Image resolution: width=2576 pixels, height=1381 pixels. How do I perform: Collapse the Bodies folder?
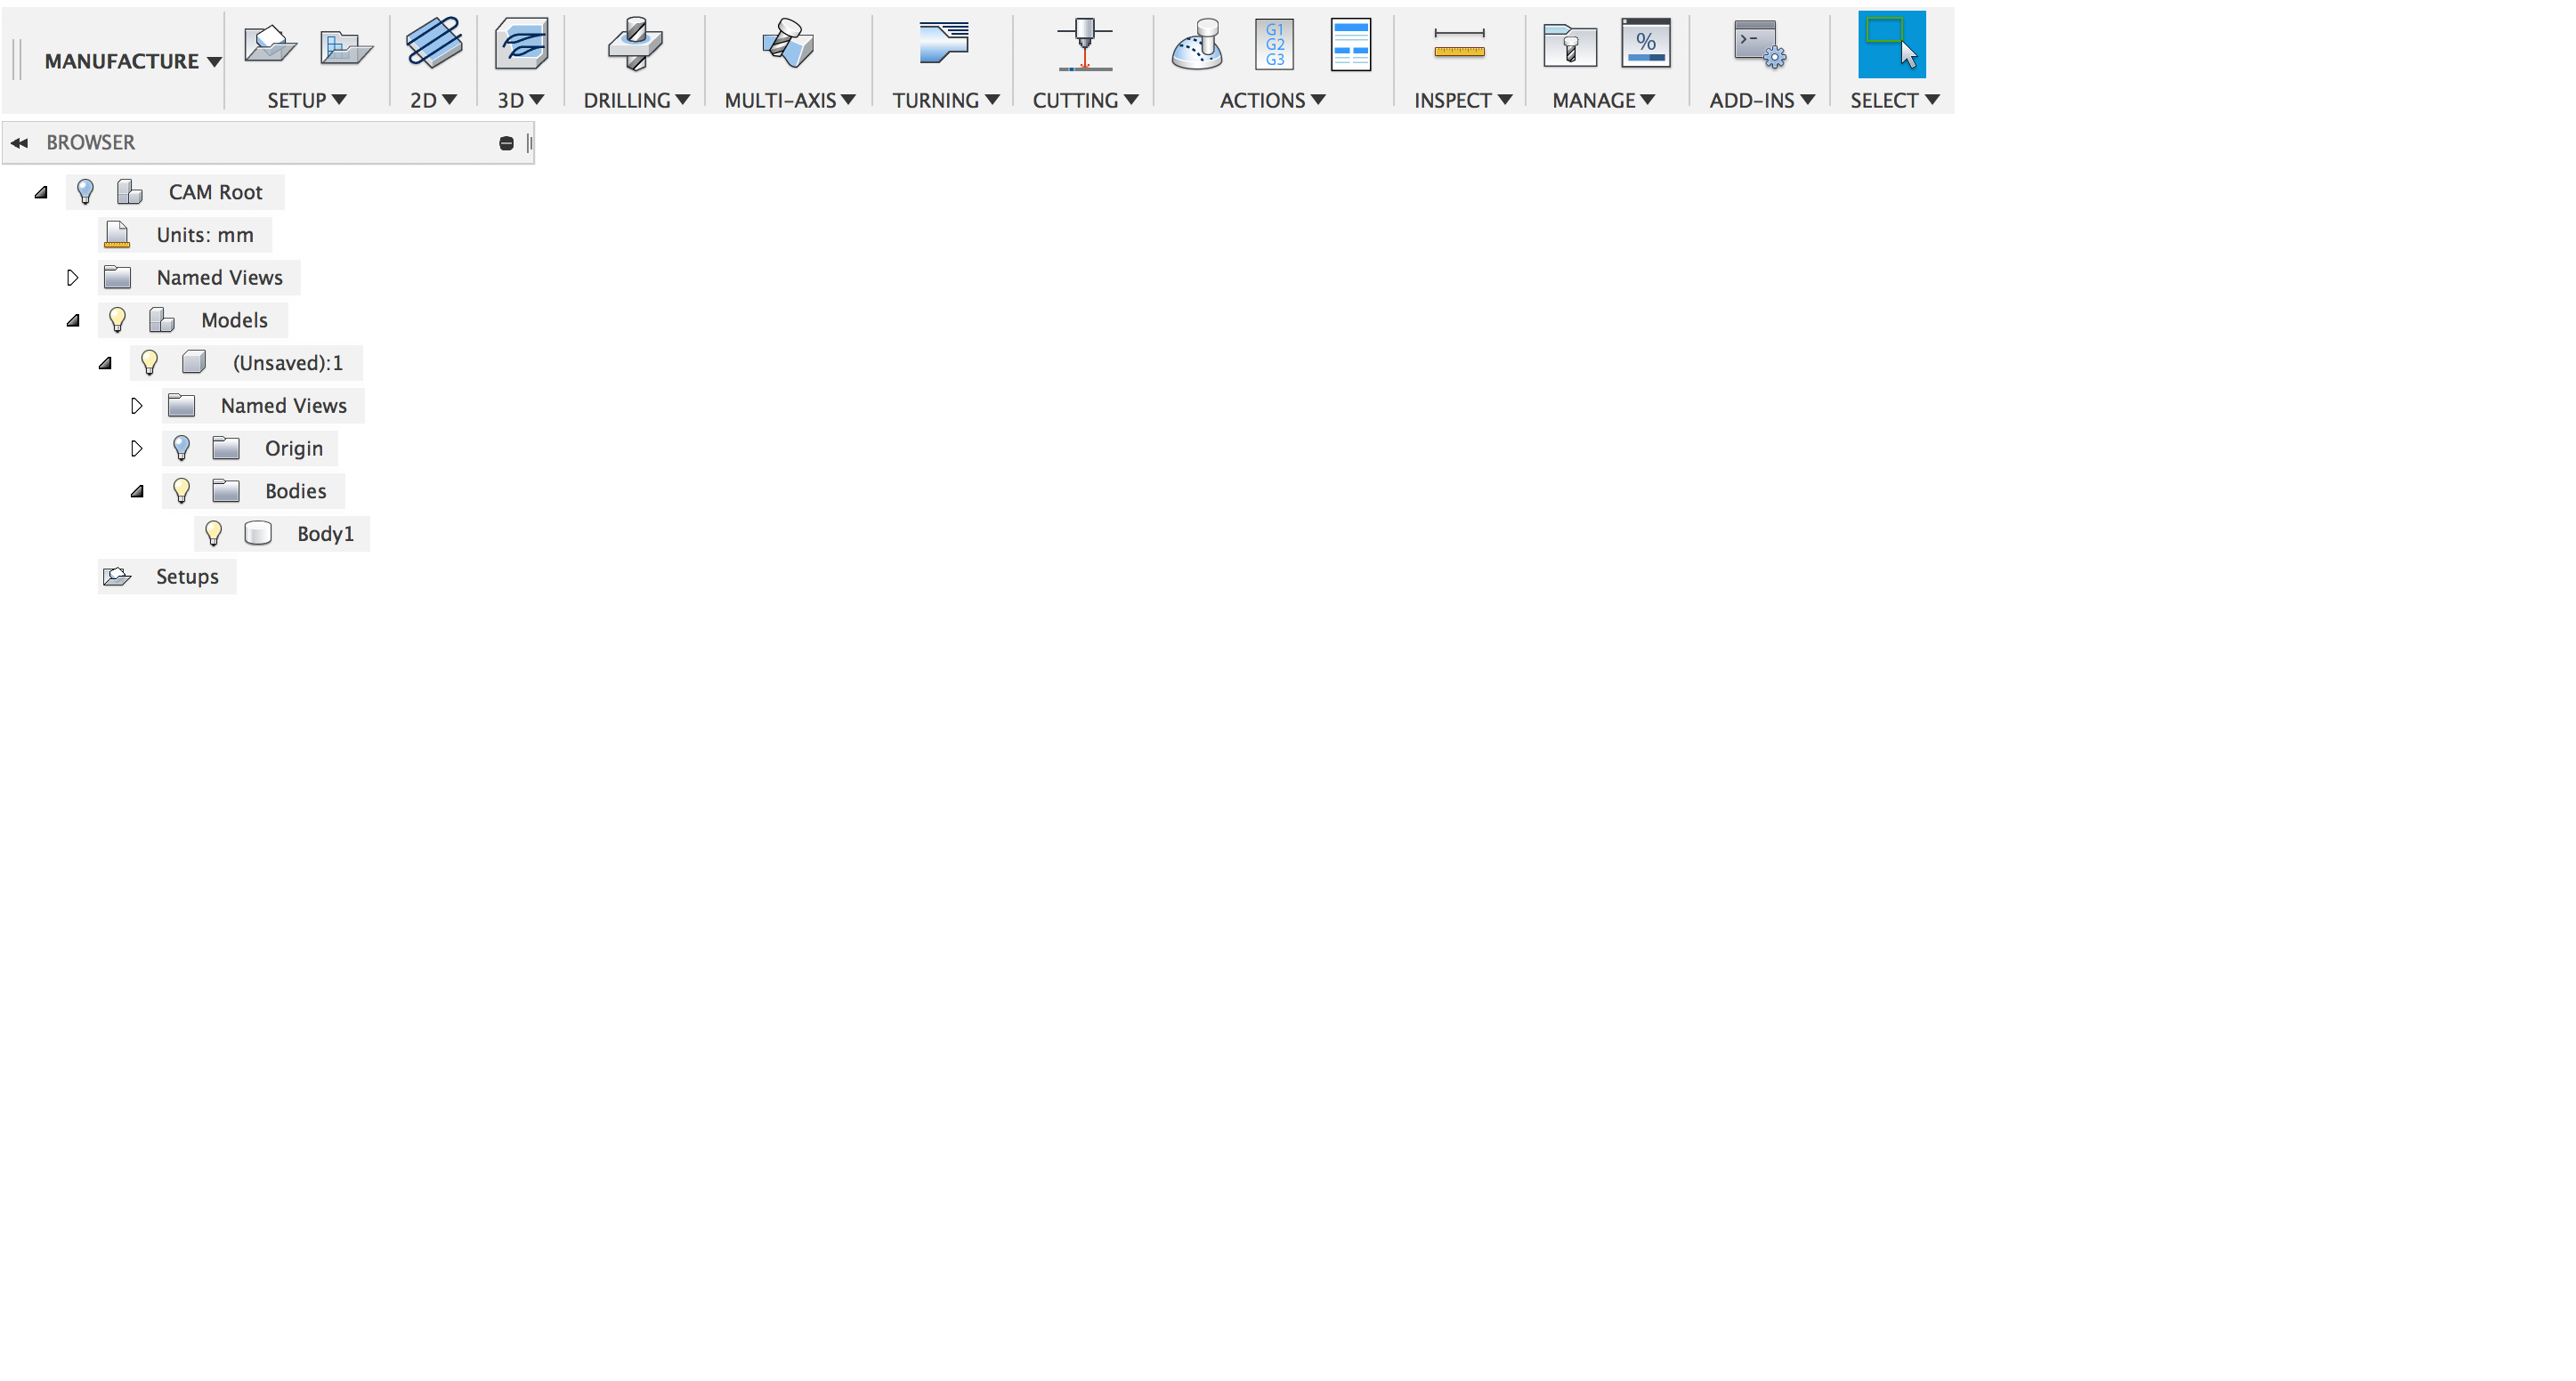point(137,491)
